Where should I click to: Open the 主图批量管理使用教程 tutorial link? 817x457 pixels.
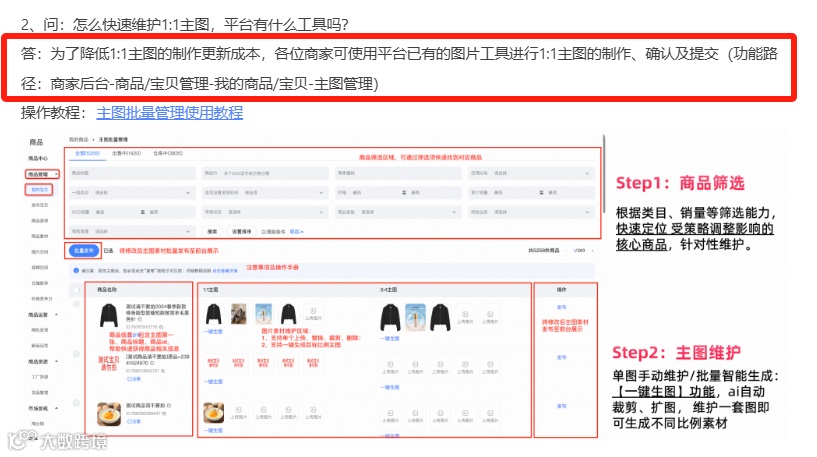tap(169, 113)
